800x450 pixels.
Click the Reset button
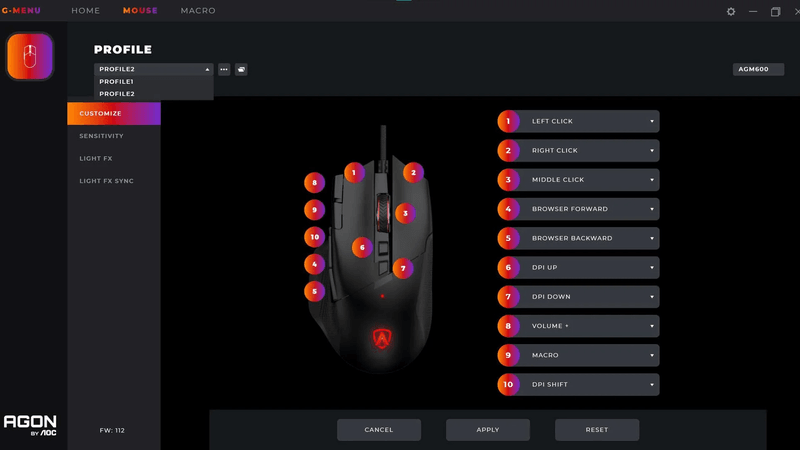[x=597, y=430]
